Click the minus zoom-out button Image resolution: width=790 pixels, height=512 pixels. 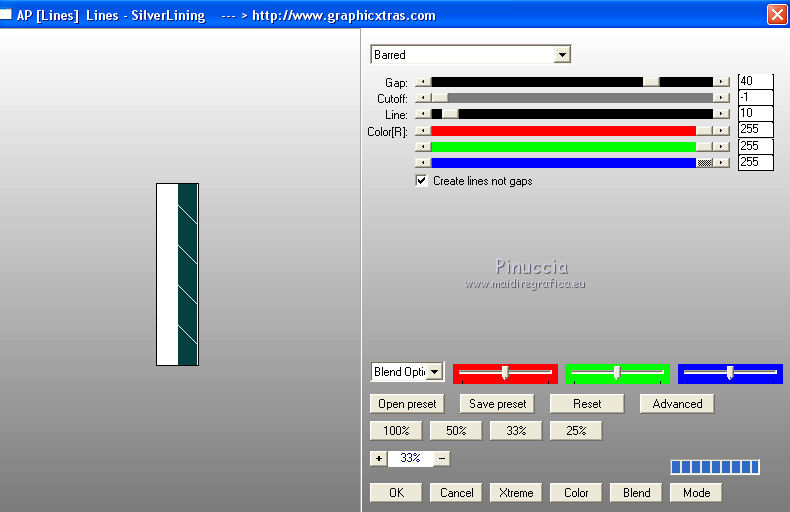442,459
